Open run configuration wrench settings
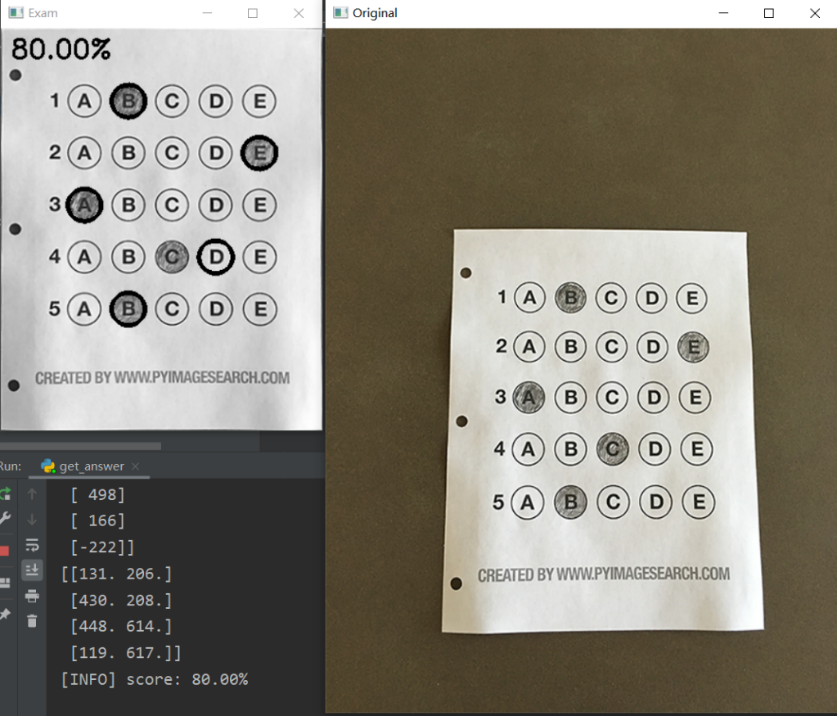Viewport: 837px width, 716px height. [x=4, y=518]
